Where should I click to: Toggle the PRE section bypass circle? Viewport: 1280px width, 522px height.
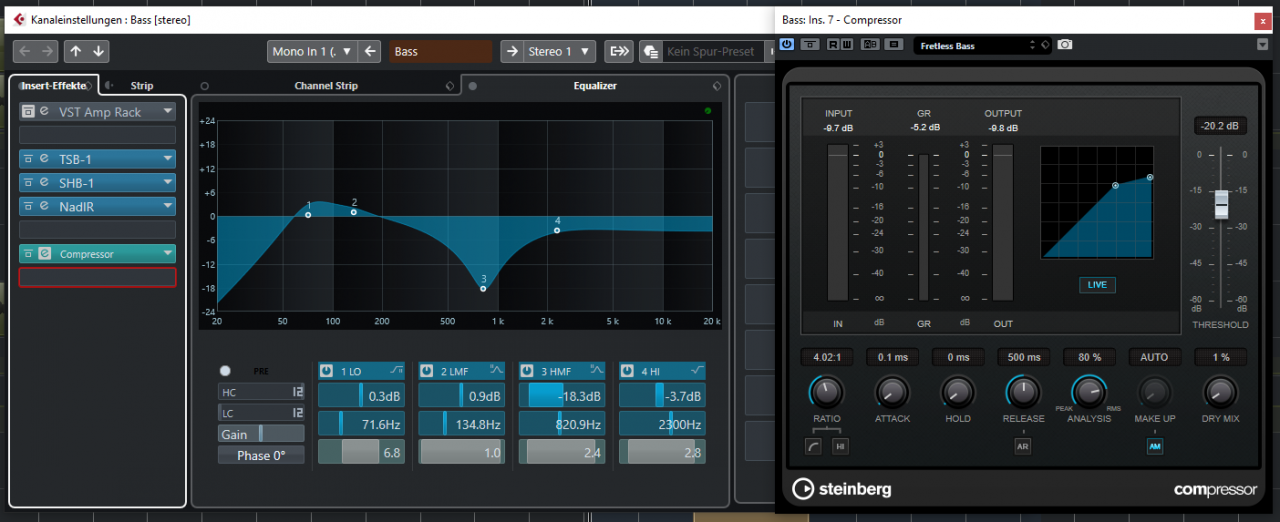click(x=225, y=370)
